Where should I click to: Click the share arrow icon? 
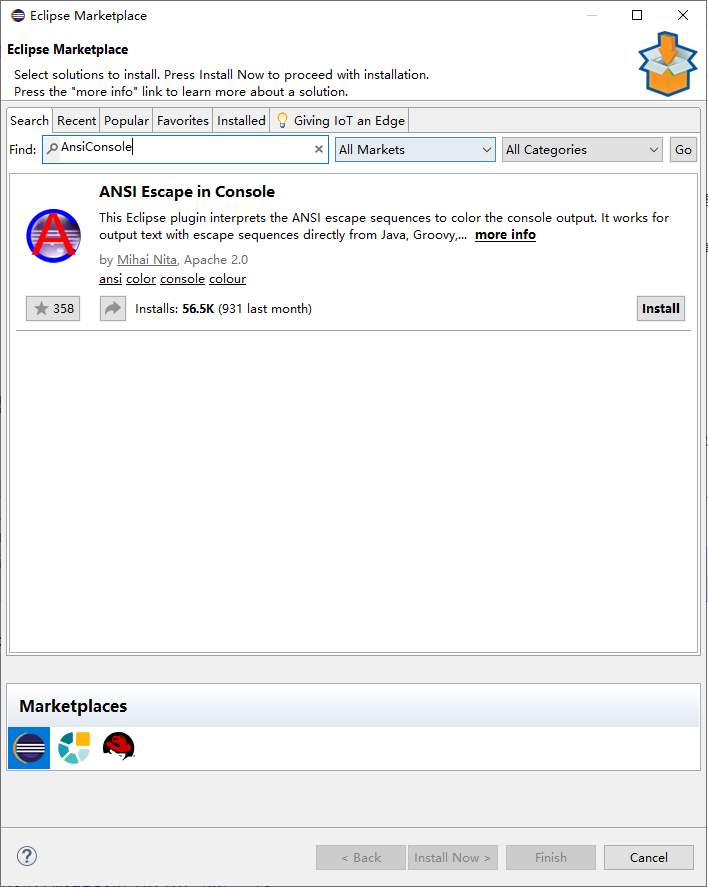[113, 308]
